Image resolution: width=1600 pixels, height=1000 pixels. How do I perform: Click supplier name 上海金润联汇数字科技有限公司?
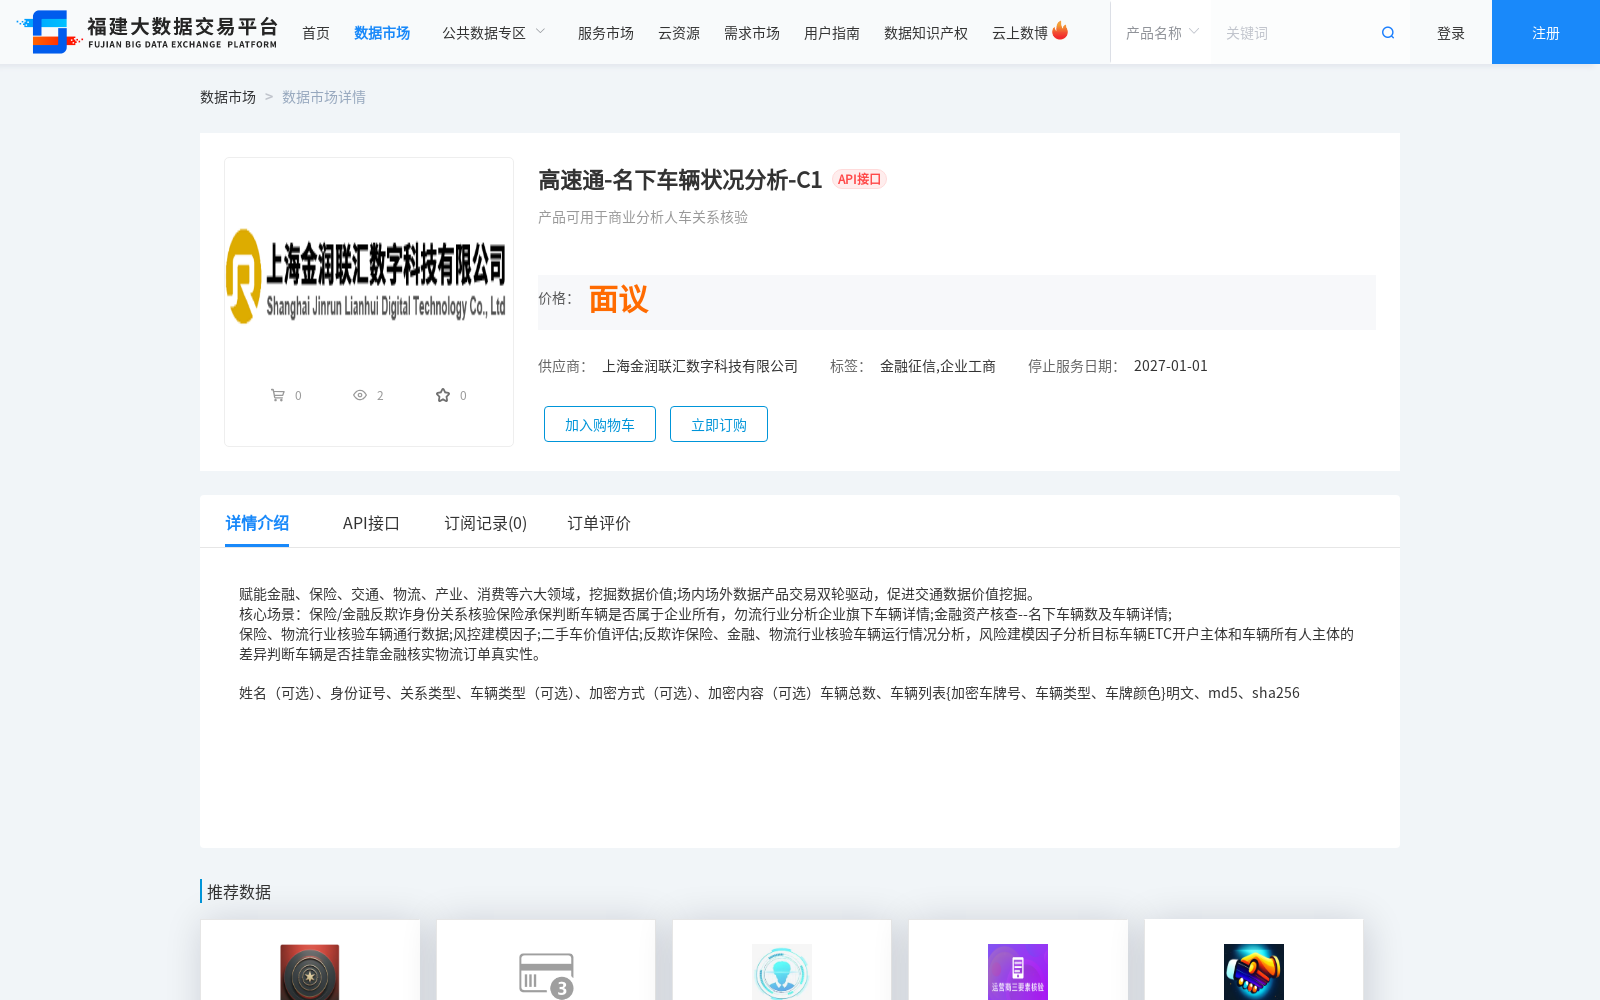point(700,366)
